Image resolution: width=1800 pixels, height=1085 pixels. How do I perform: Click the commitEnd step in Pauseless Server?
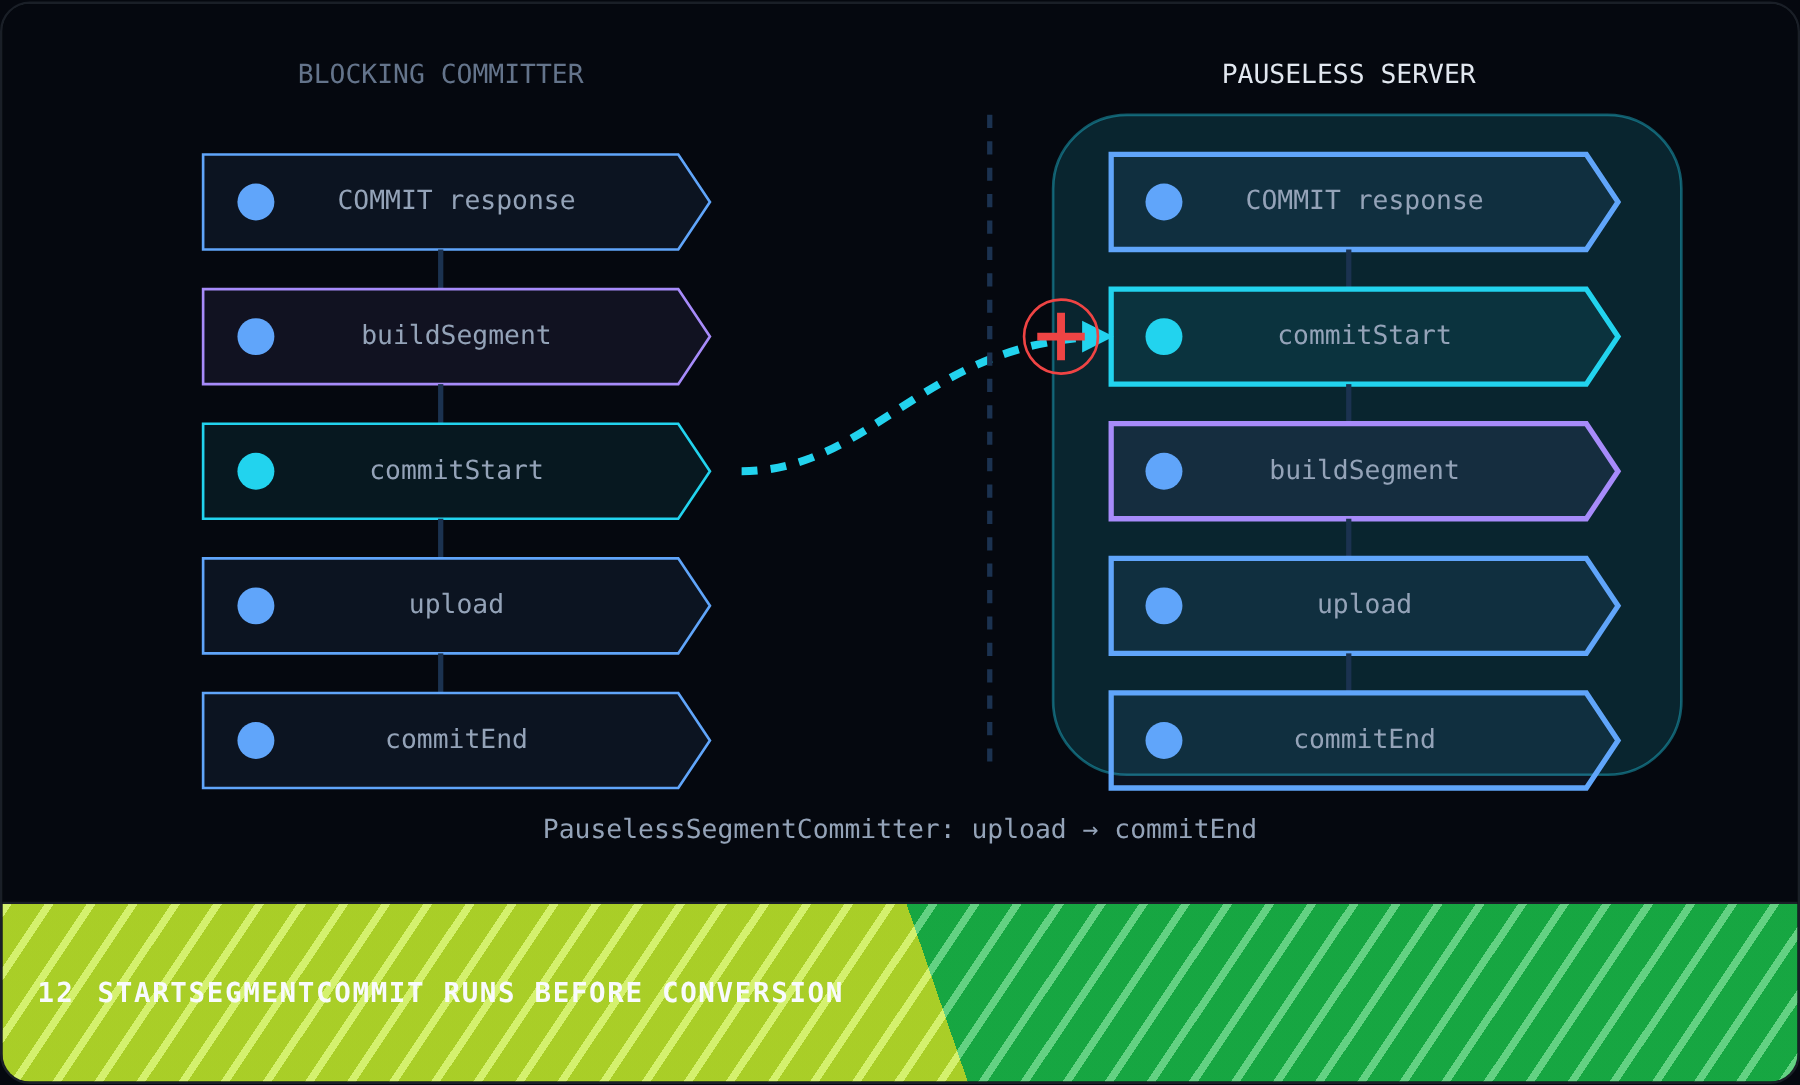click(1364, 740)
